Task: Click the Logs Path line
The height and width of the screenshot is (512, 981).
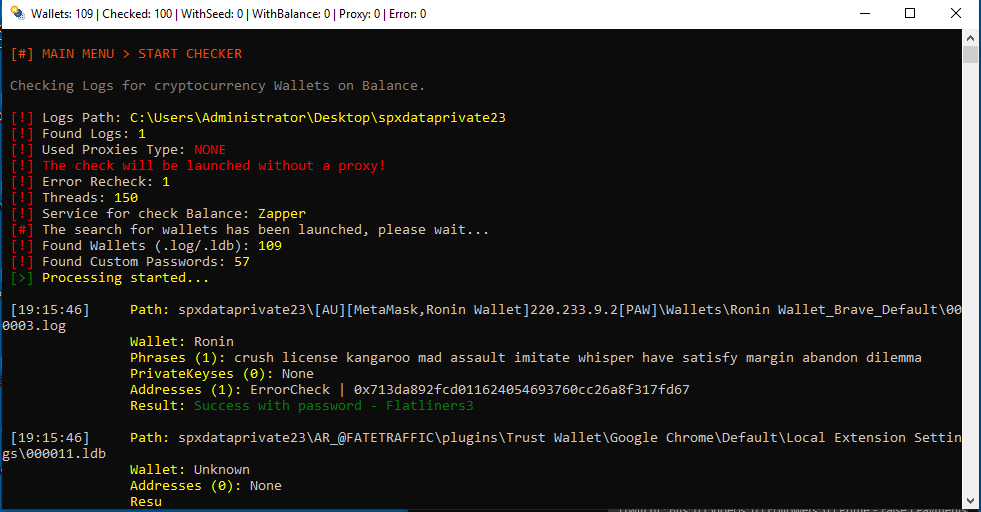Action: [x=258, y=118]
